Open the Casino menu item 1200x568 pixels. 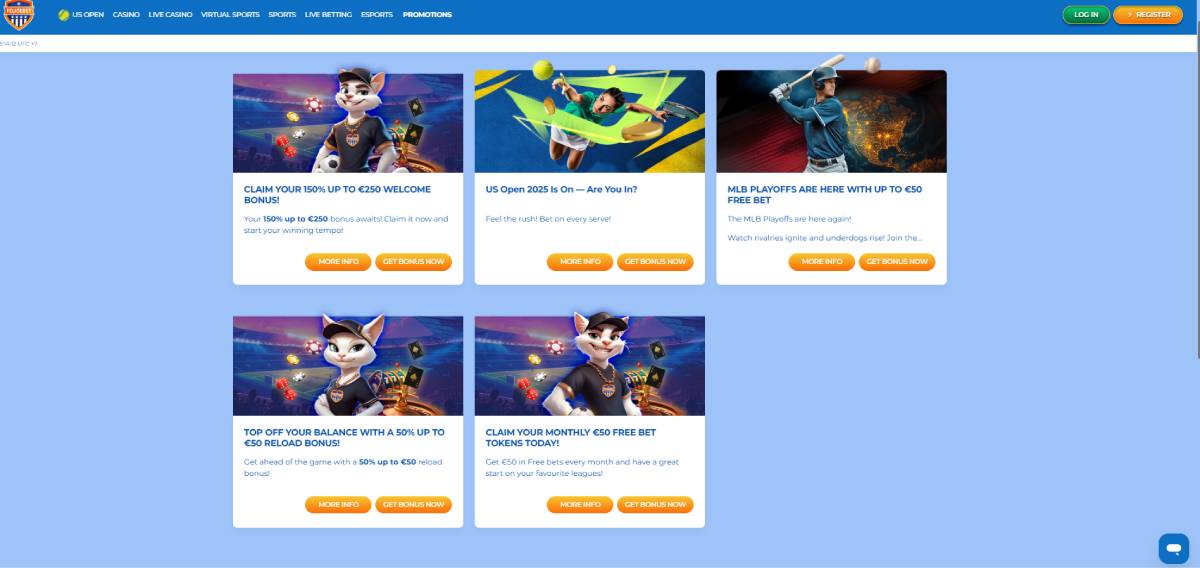point(126,15)
